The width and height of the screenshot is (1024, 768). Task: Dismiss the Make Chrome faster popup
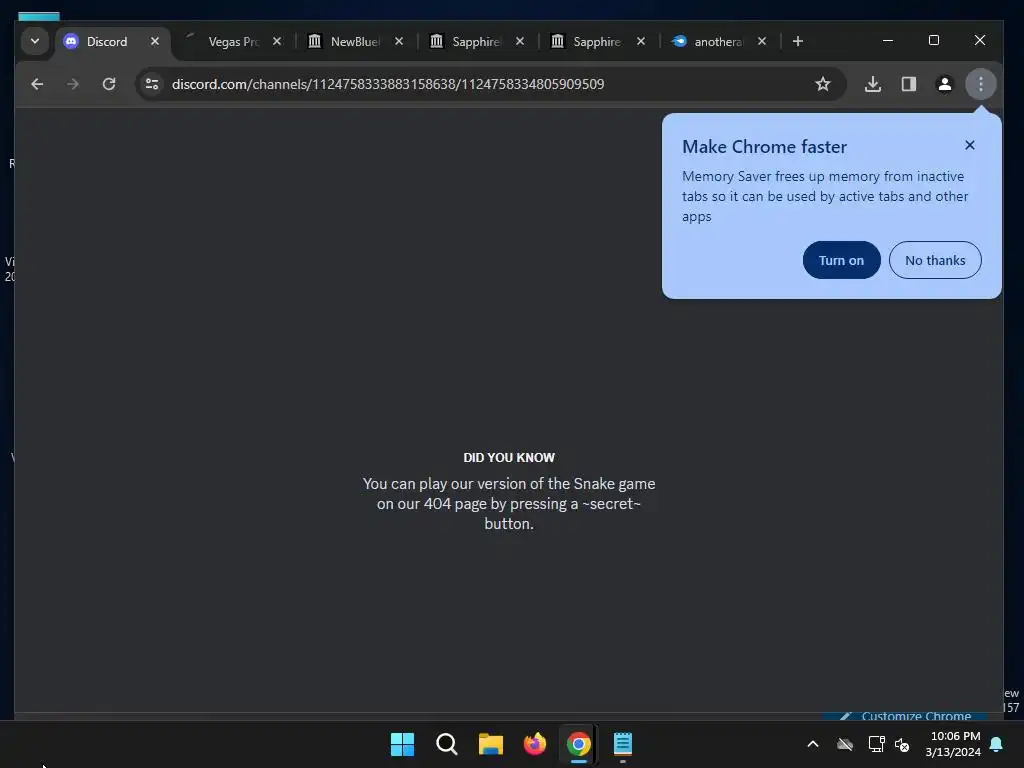970,145
